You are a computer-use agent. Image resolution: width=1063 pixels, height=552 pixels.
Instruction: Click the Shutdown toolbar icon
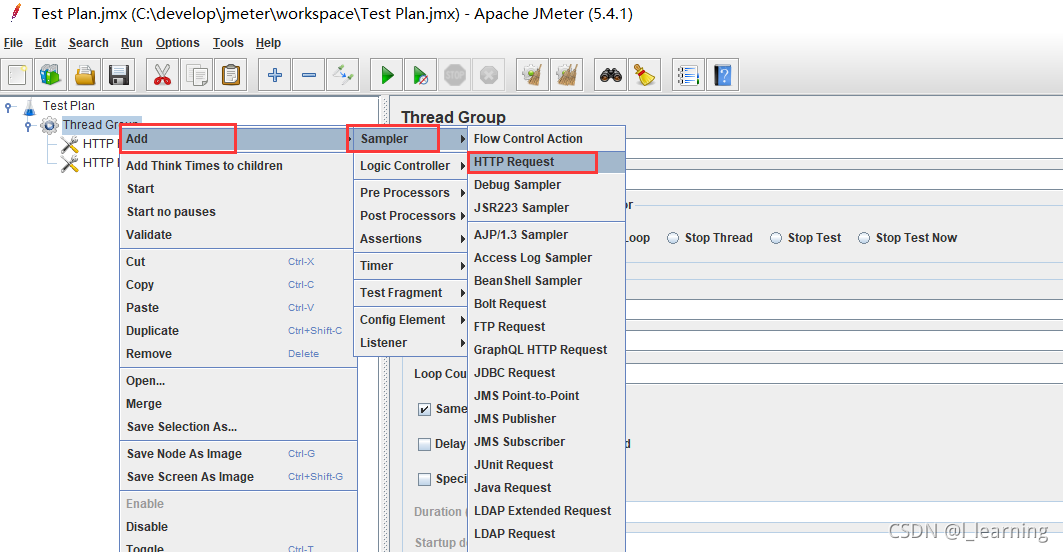click(x=488, y=75)
